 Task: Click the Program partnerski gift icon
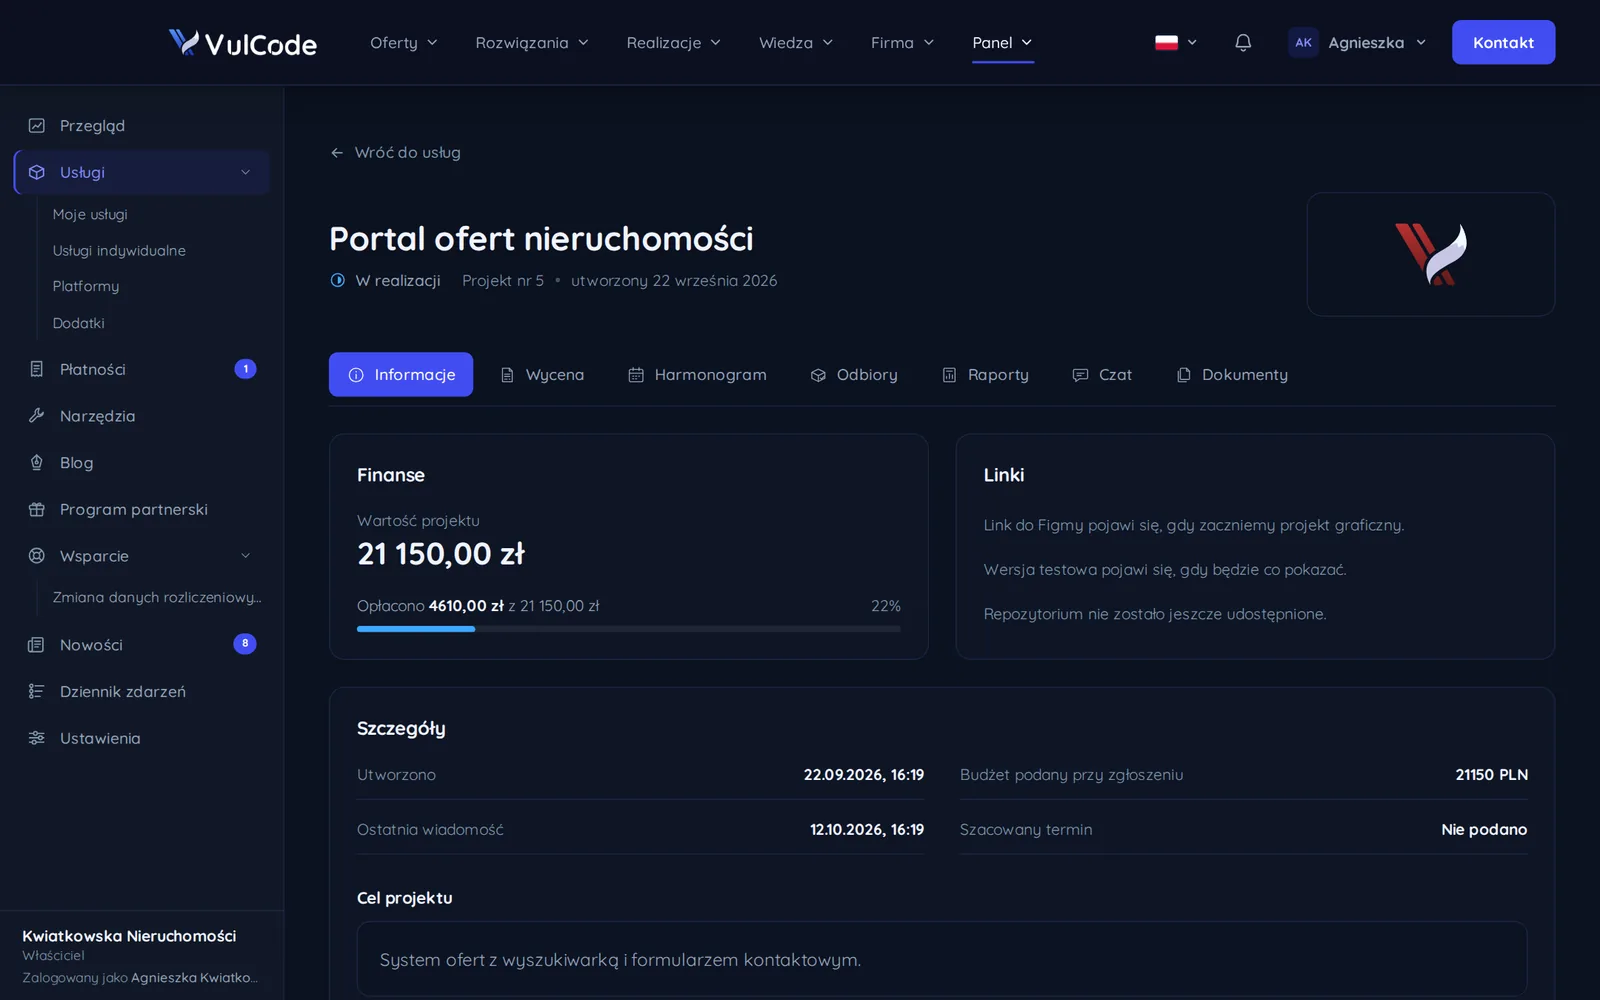coord(37,509)
